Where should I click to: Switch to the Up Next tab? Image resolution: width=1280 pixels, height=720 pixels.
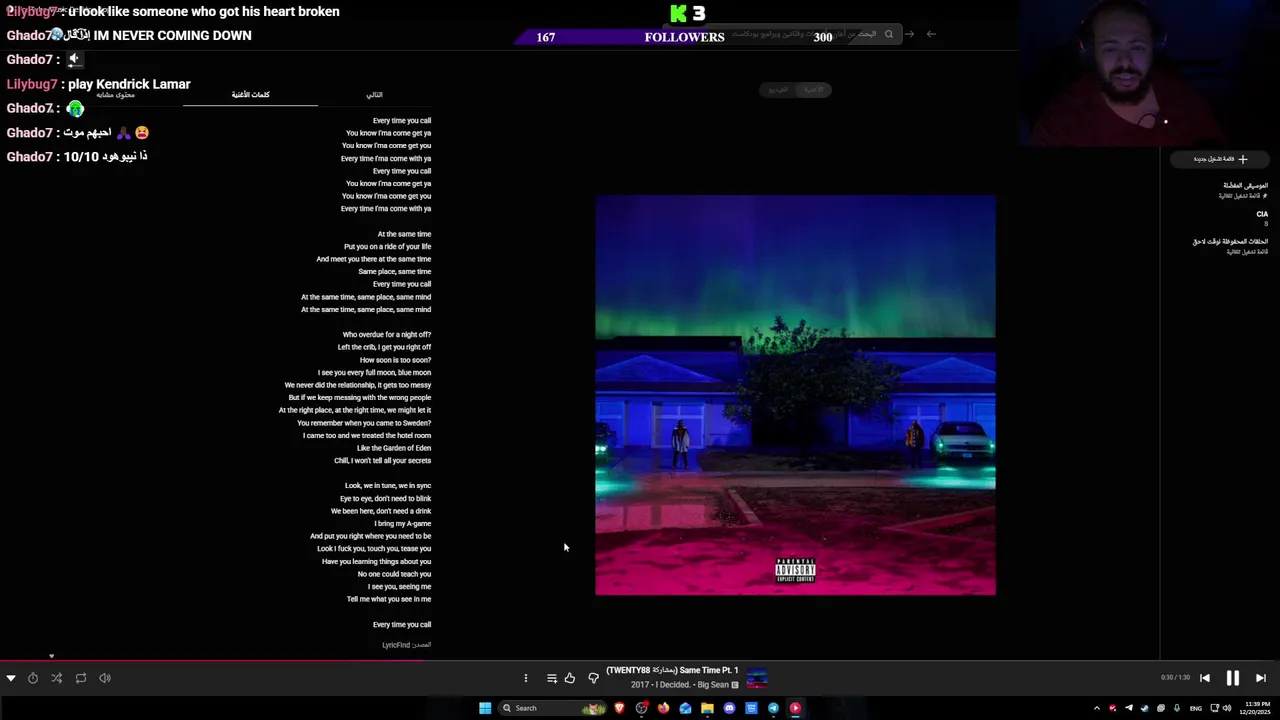(374, 94)
